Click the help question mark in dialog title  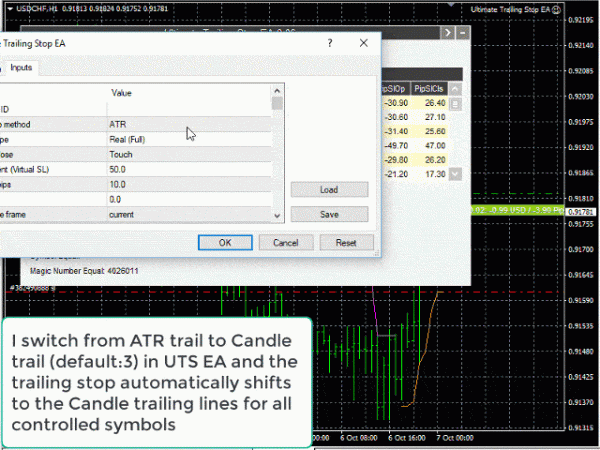pyautogui.click(x=330, y=44)
